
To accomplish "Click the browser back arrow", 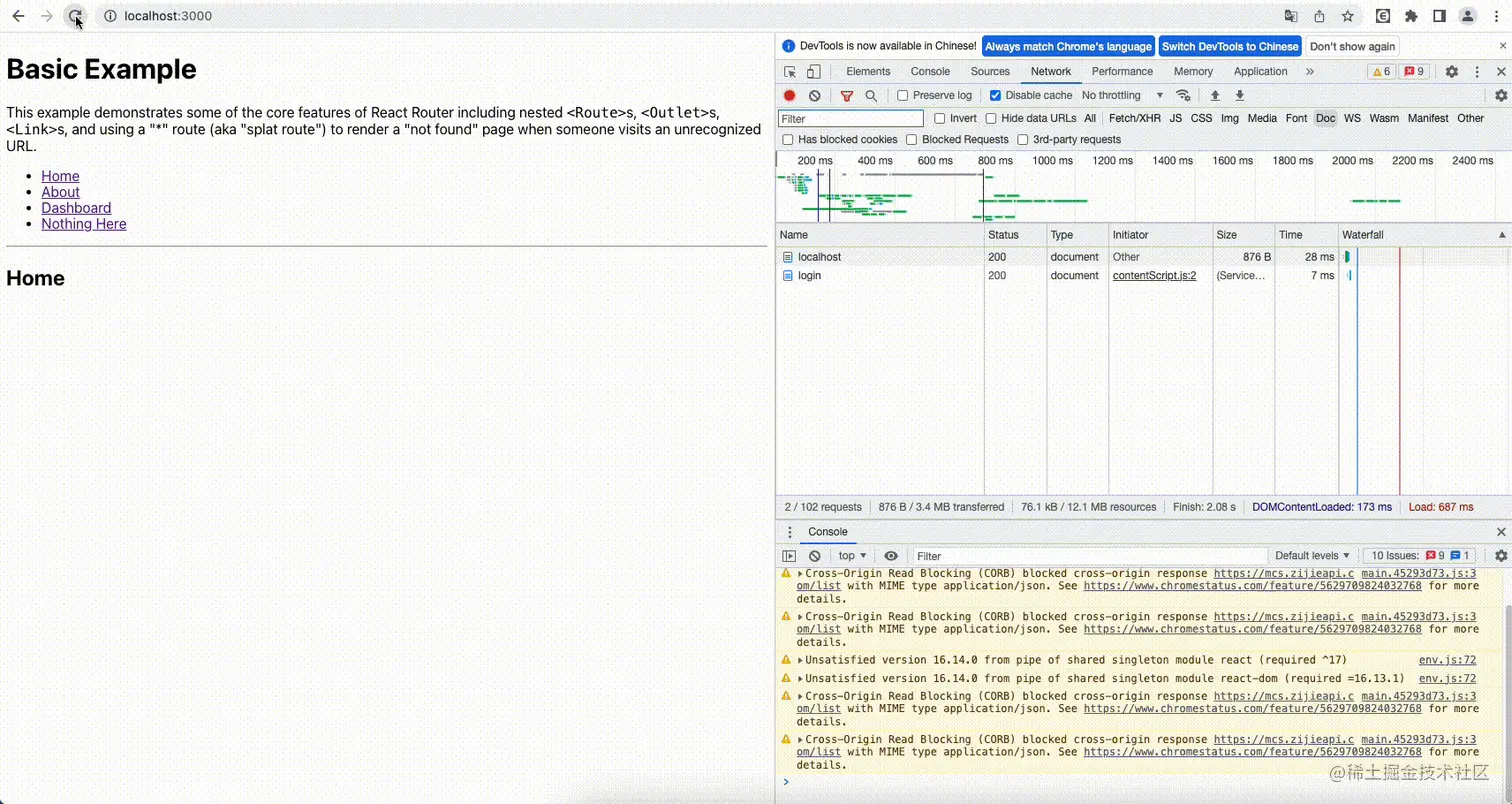I will [18, 16].
